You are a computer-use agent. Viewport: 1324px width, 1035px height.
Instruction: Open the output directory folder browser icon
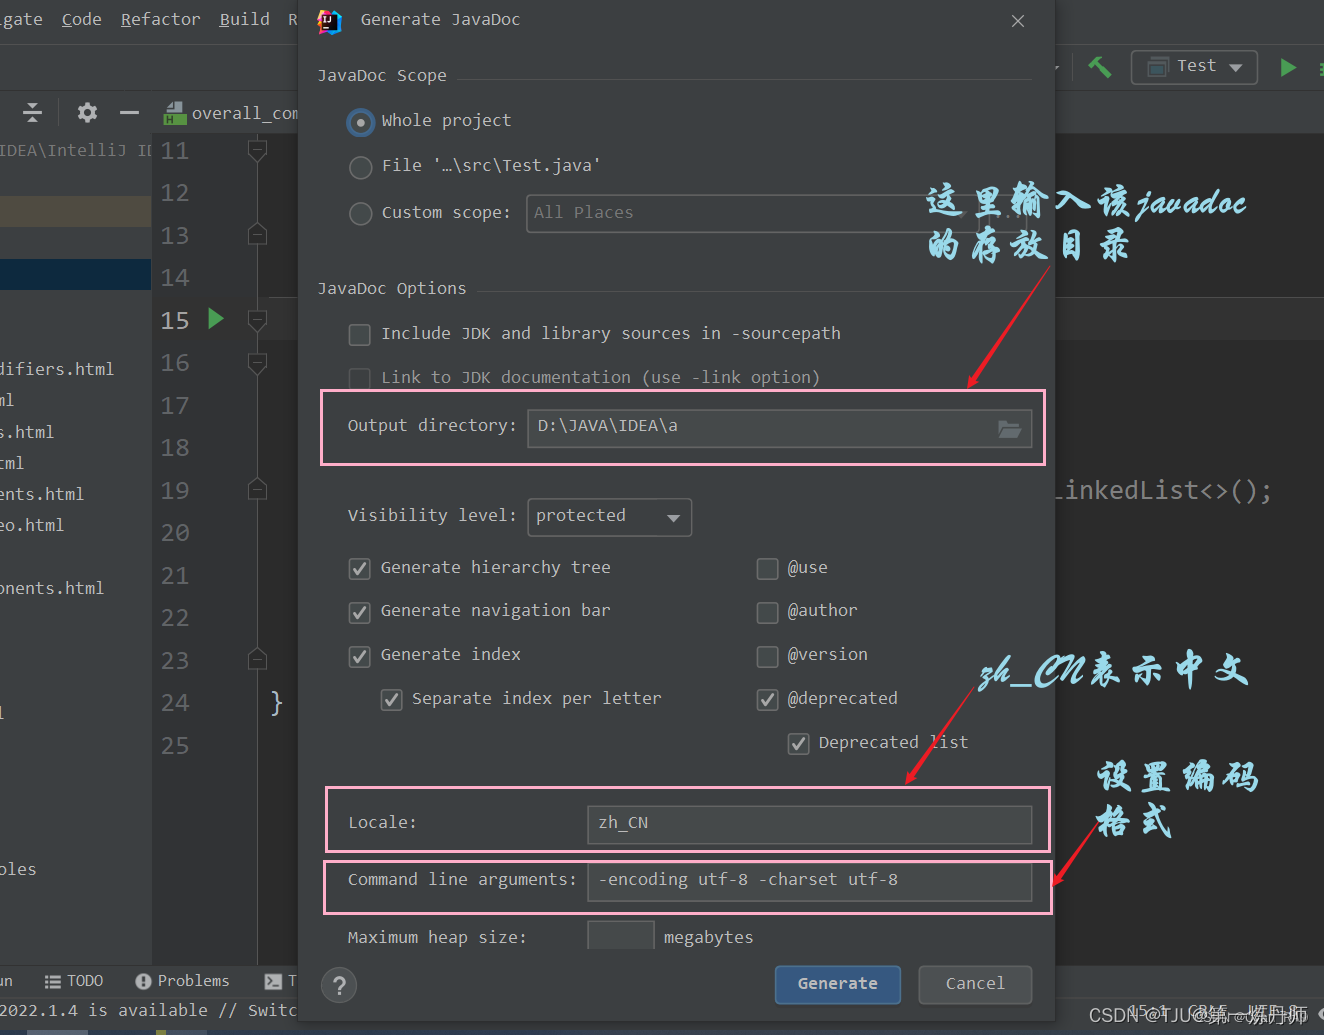pyautogui.click(x=1009, y=429)
